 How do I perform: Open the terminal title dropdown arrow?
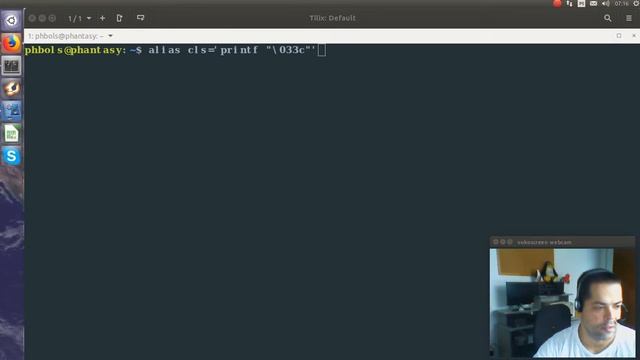click(110, 36)
